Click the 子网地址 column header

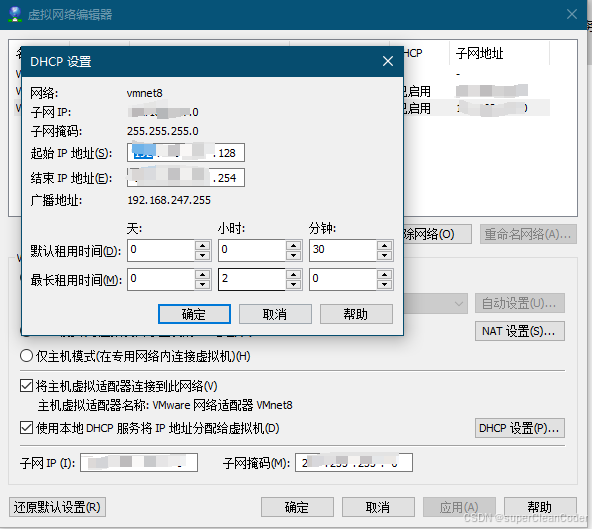(499, 53)
